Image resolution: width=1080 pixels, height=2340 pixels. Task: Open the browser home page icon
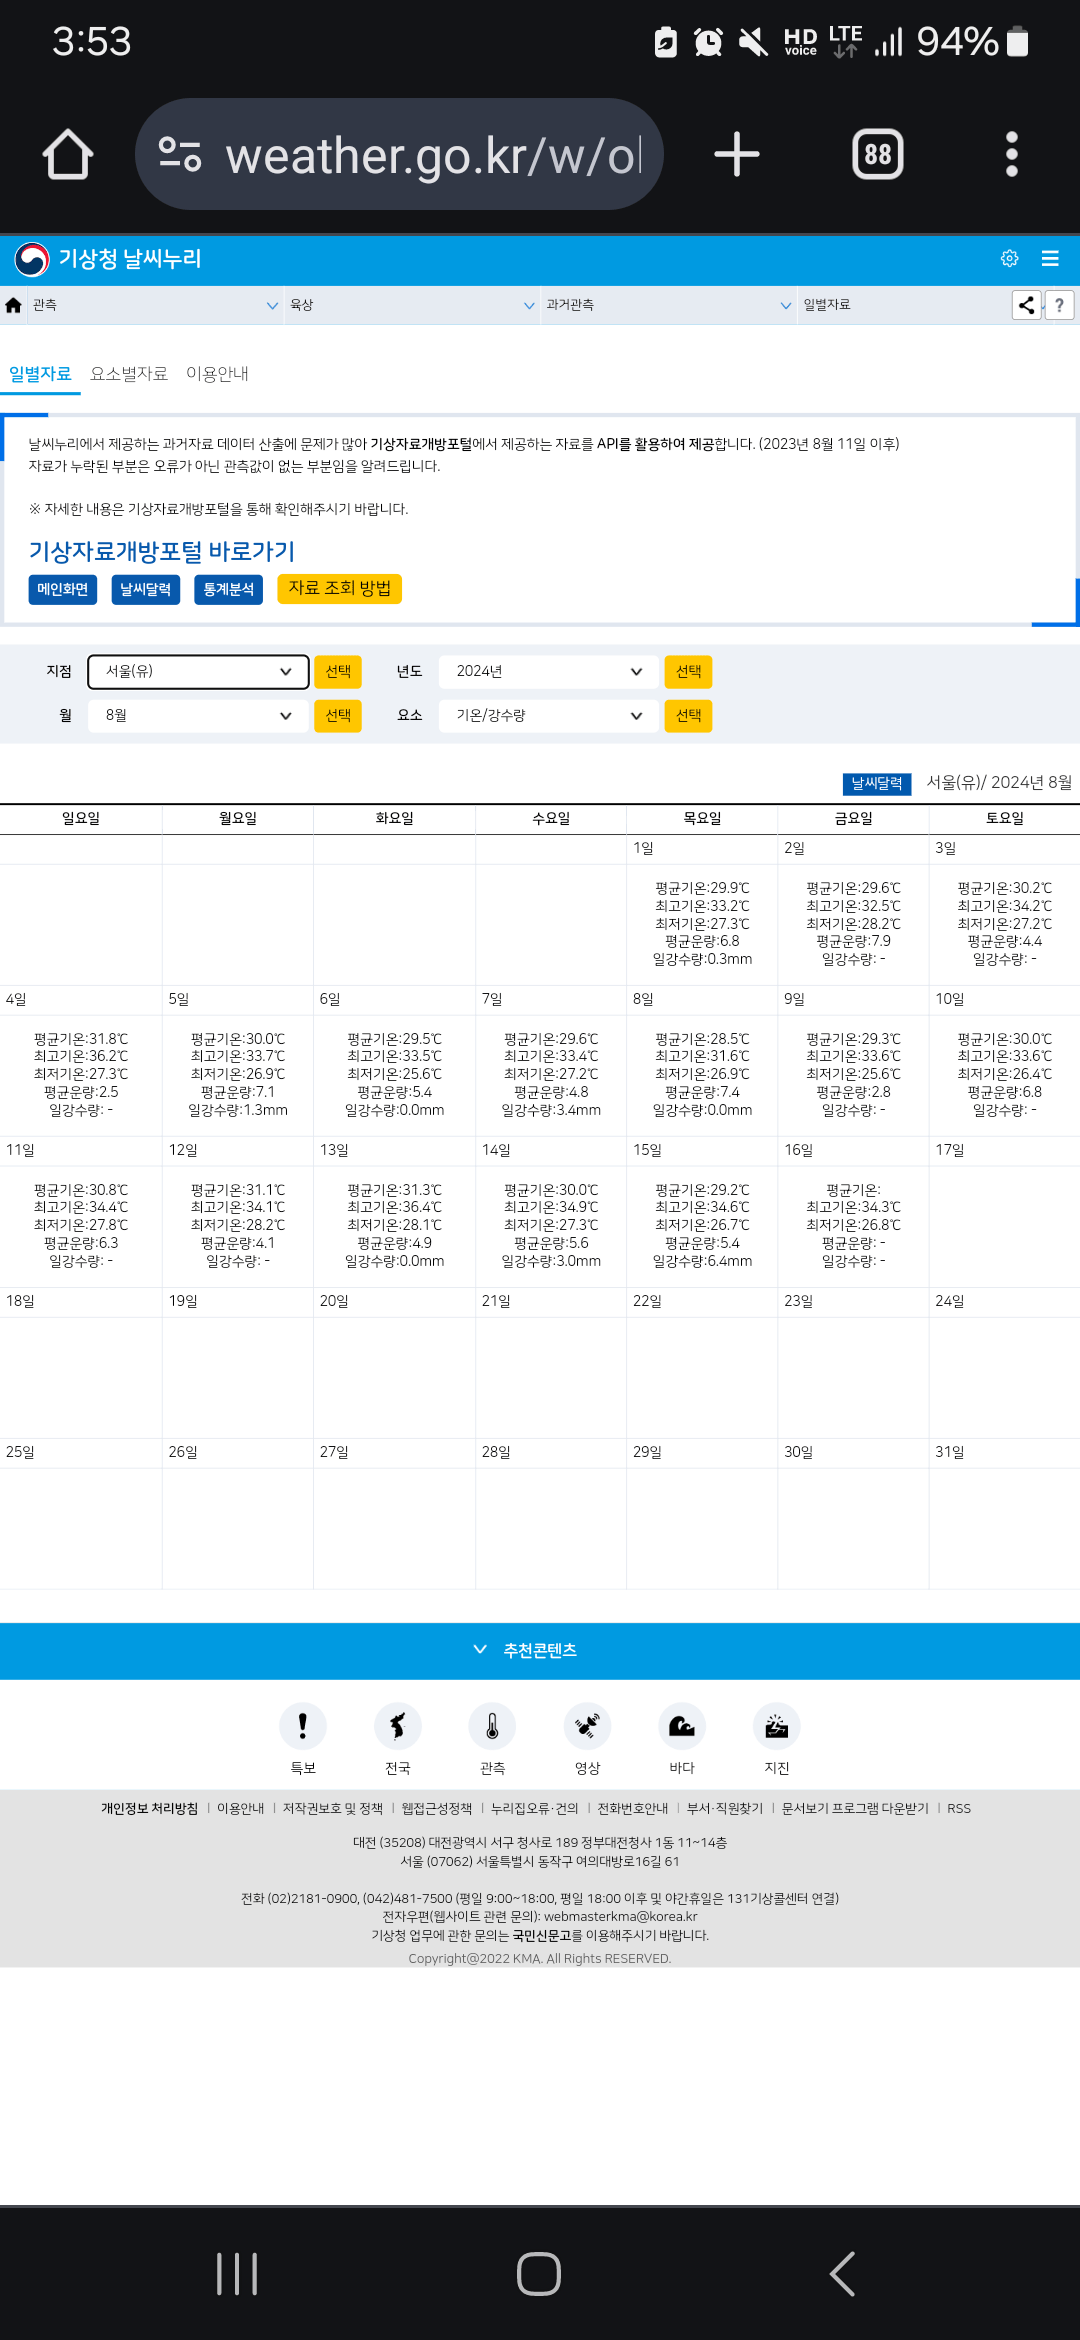(x=68, y=155)
